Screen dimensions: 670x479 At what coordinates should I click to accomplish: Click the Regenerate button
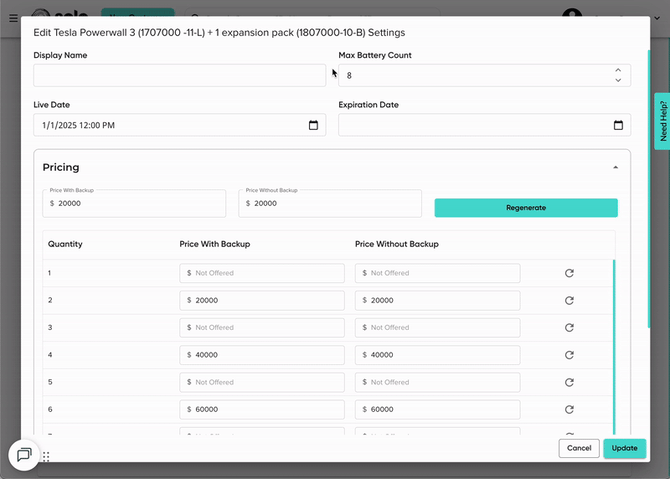click(526, 207)
